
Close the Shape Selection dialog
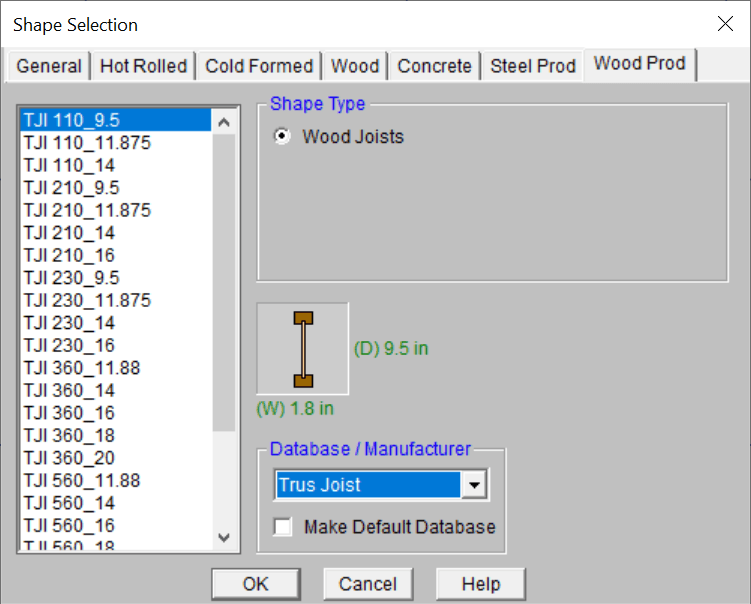pos(724,24)
